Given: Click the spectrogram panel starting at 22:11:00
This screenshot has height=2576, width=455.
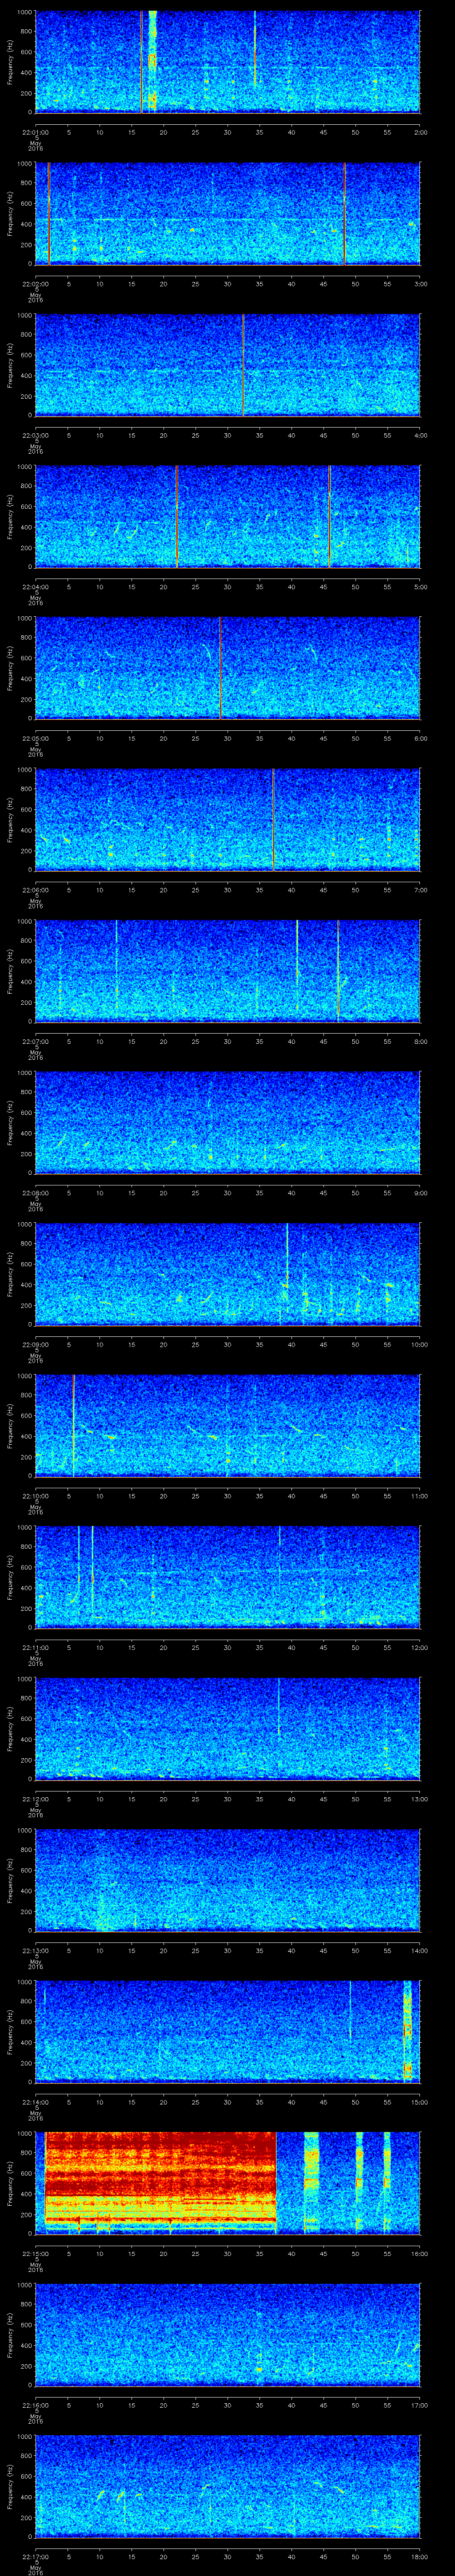Looking at the screenshot, I should click(x=228, y=1577).
